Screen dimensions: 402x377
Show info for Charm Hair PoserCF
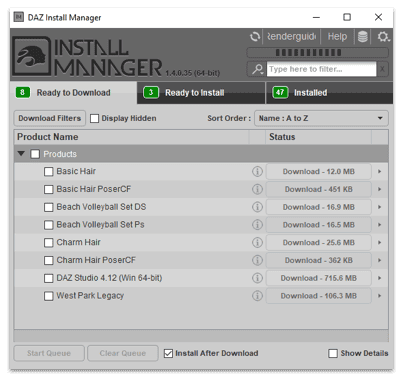tap(257, 260)
